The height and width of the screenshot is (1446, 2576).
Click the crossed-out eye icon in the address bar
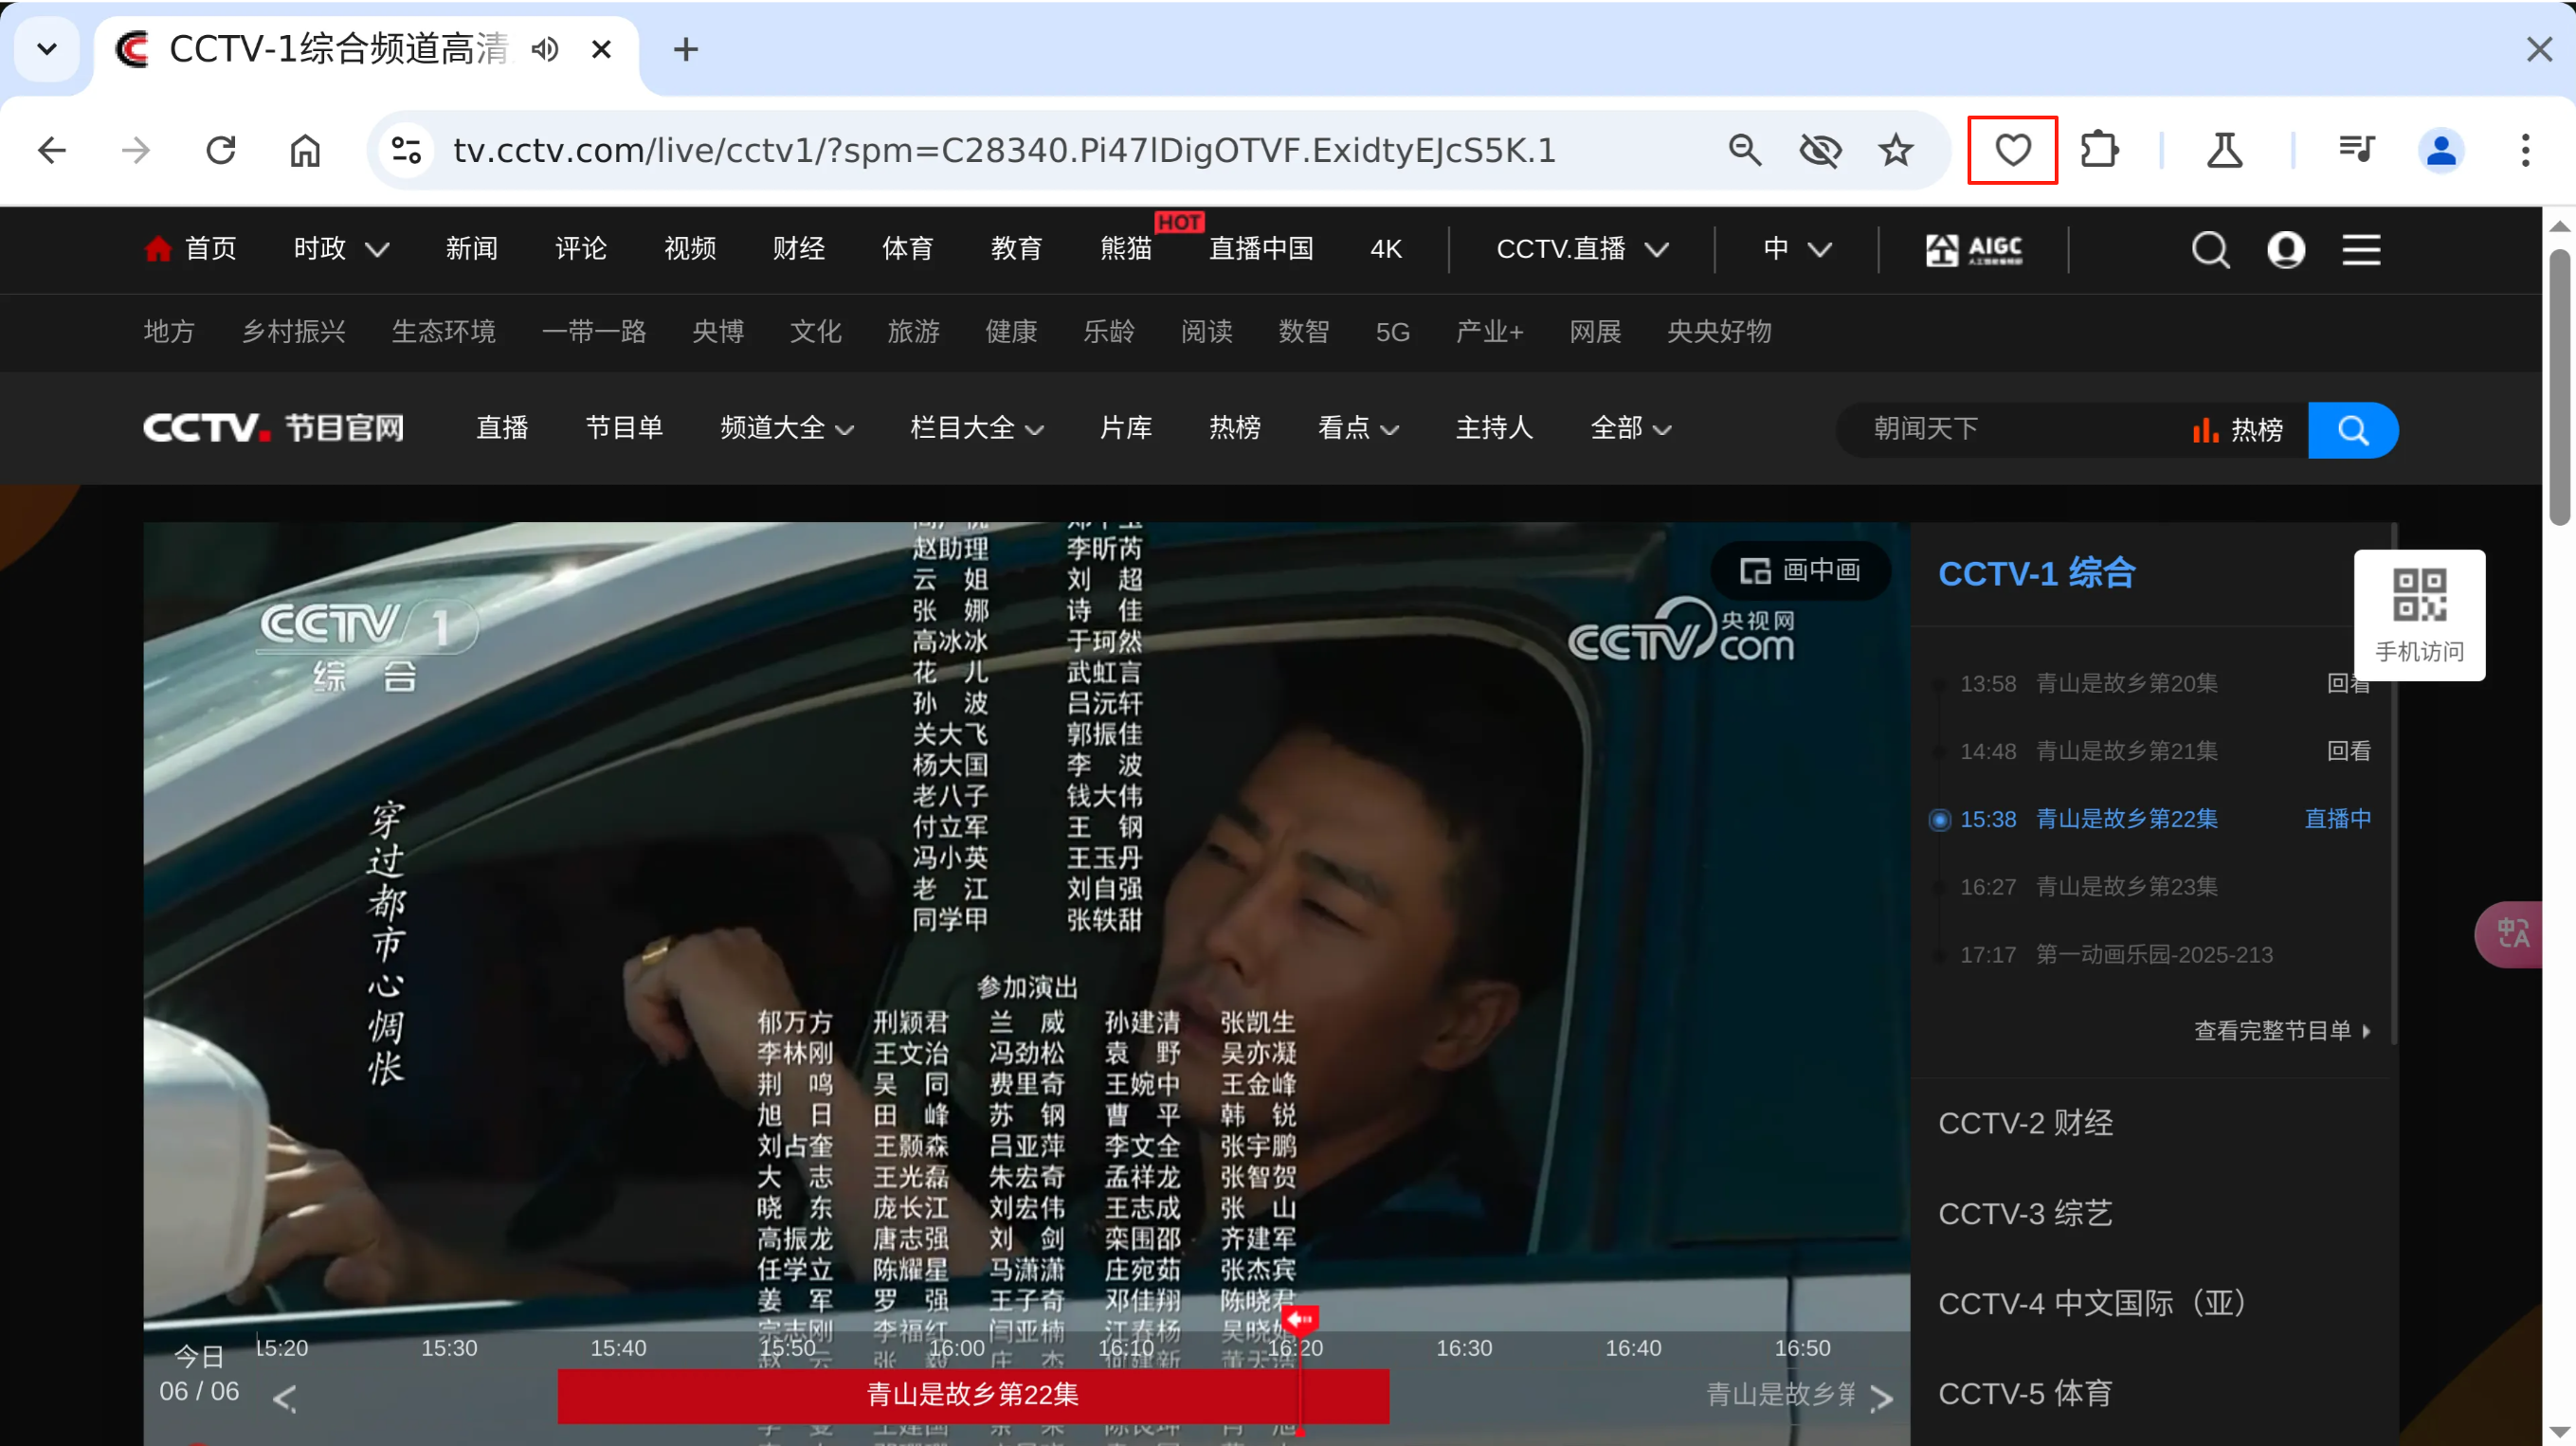1820,150
